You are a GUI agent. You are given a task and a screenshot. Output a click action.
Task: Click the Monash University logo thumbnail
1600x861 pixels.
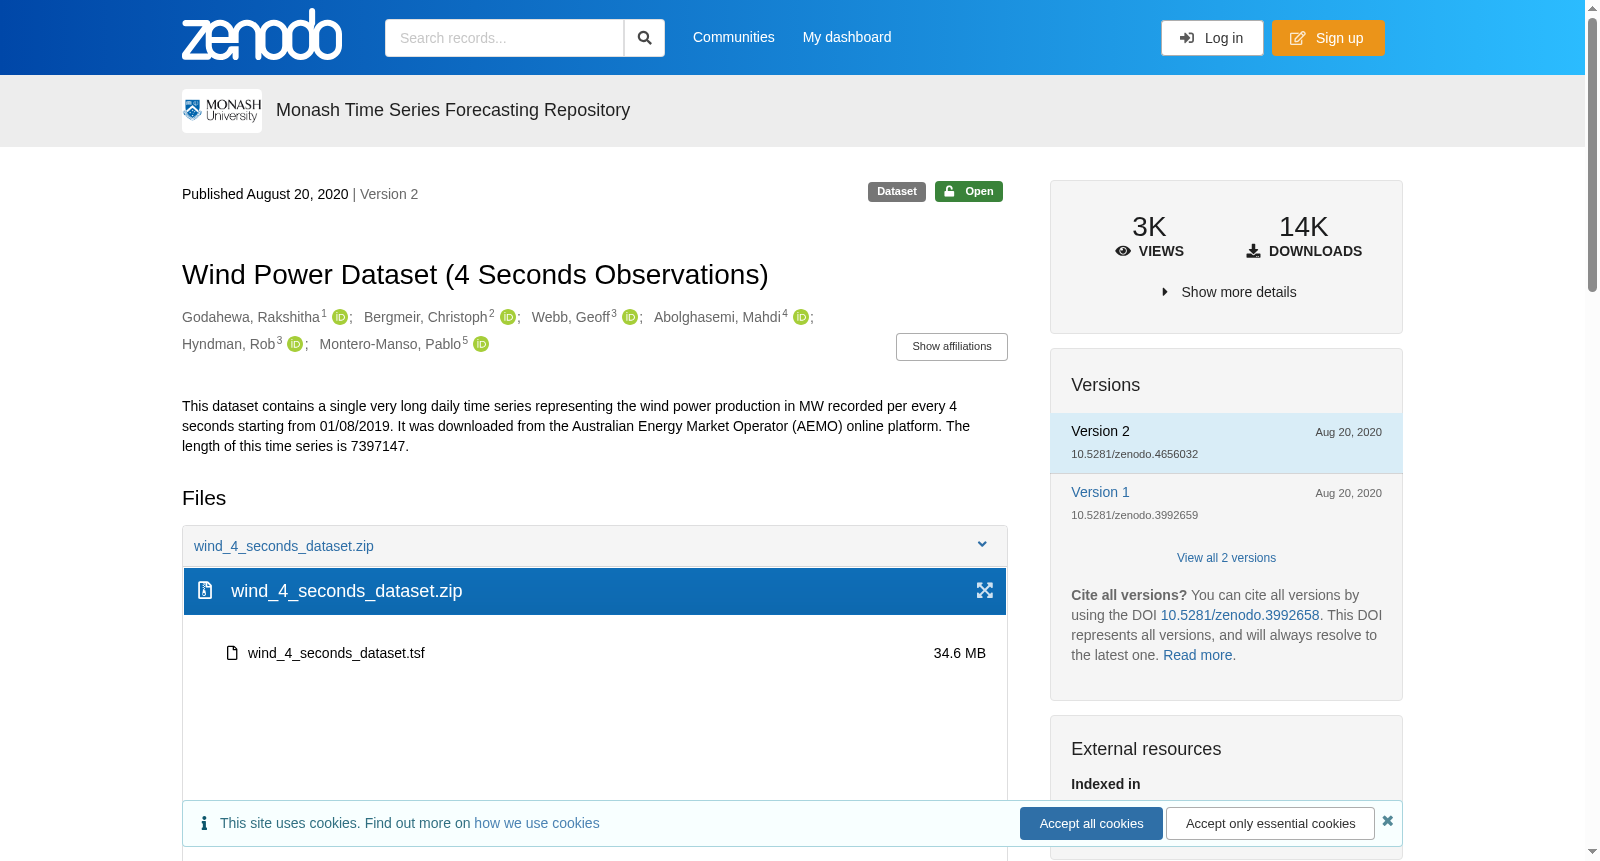pyautogui.click(x=222, y=111)
